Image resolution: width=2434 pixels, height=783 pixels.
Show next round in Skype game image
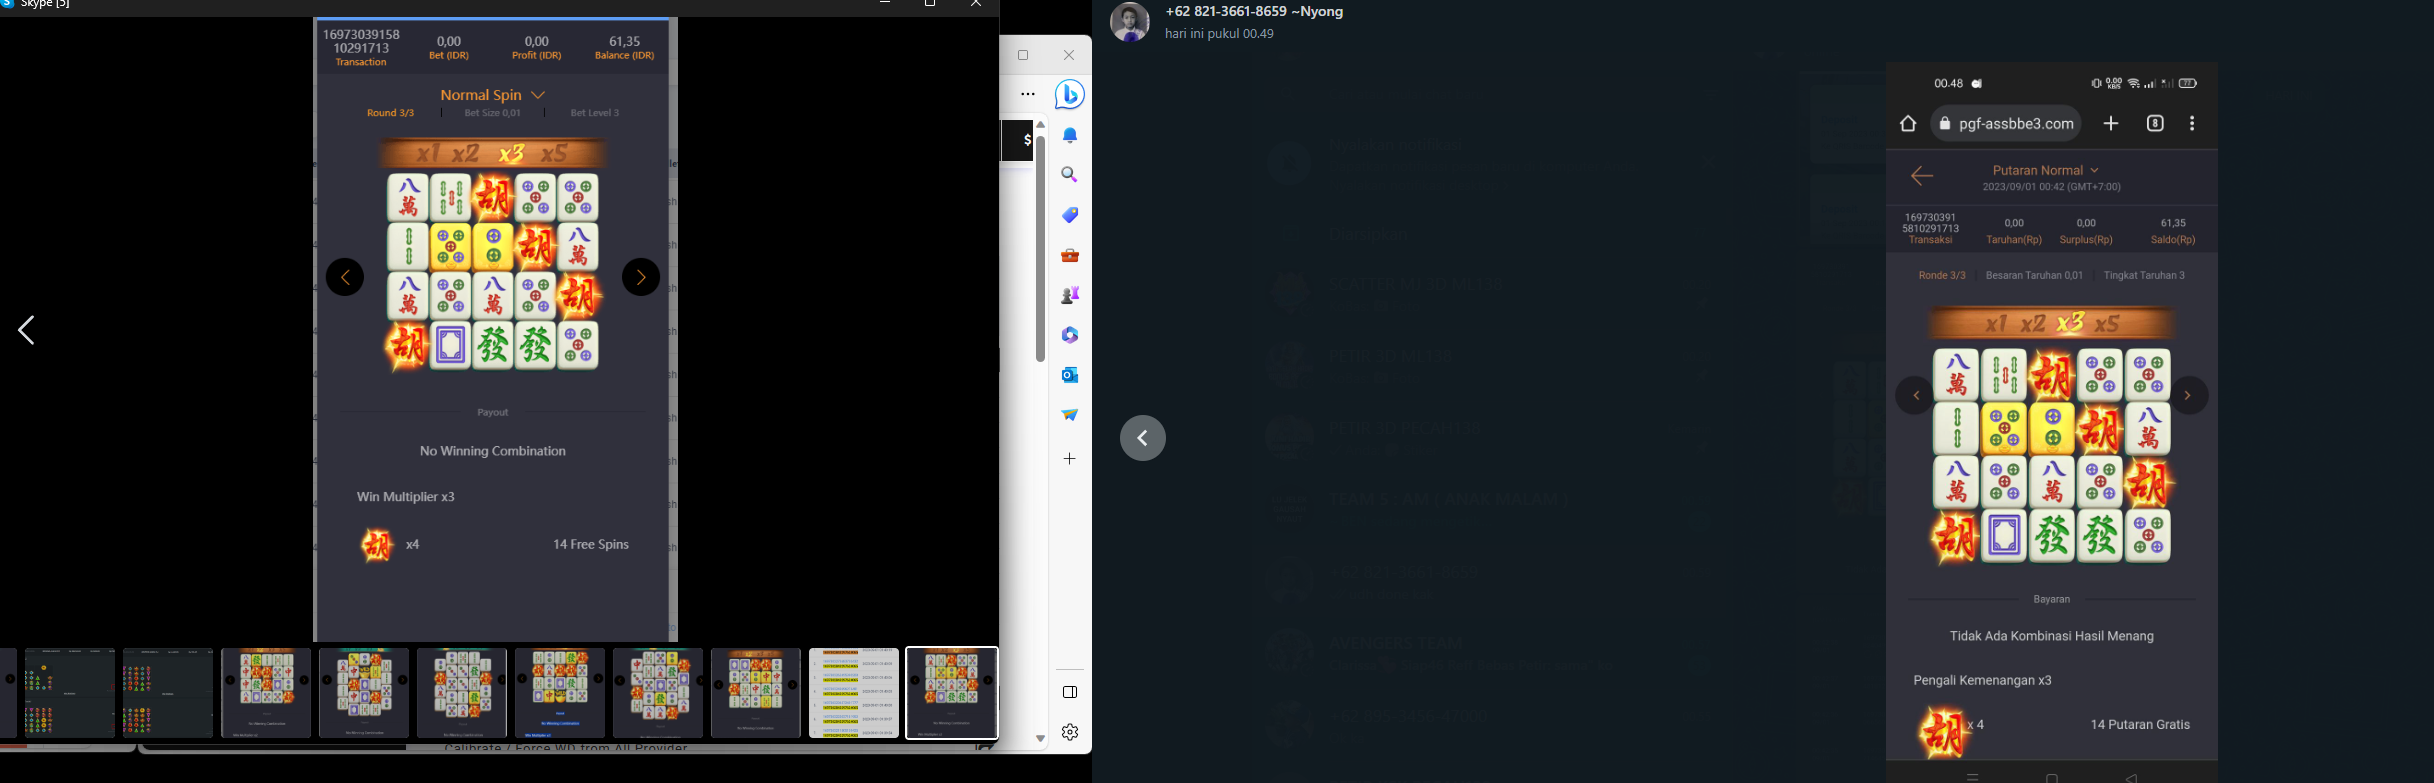point(641,277)
